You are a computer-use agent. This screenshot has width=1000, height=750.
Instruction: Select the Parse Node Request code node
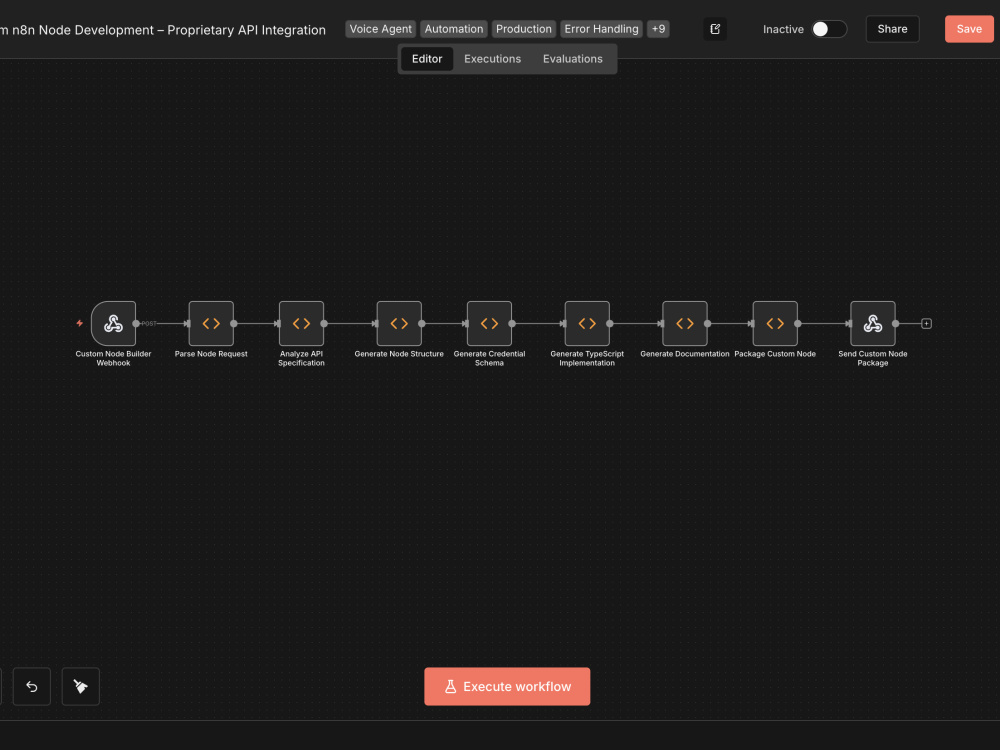[x=211, y=323]
